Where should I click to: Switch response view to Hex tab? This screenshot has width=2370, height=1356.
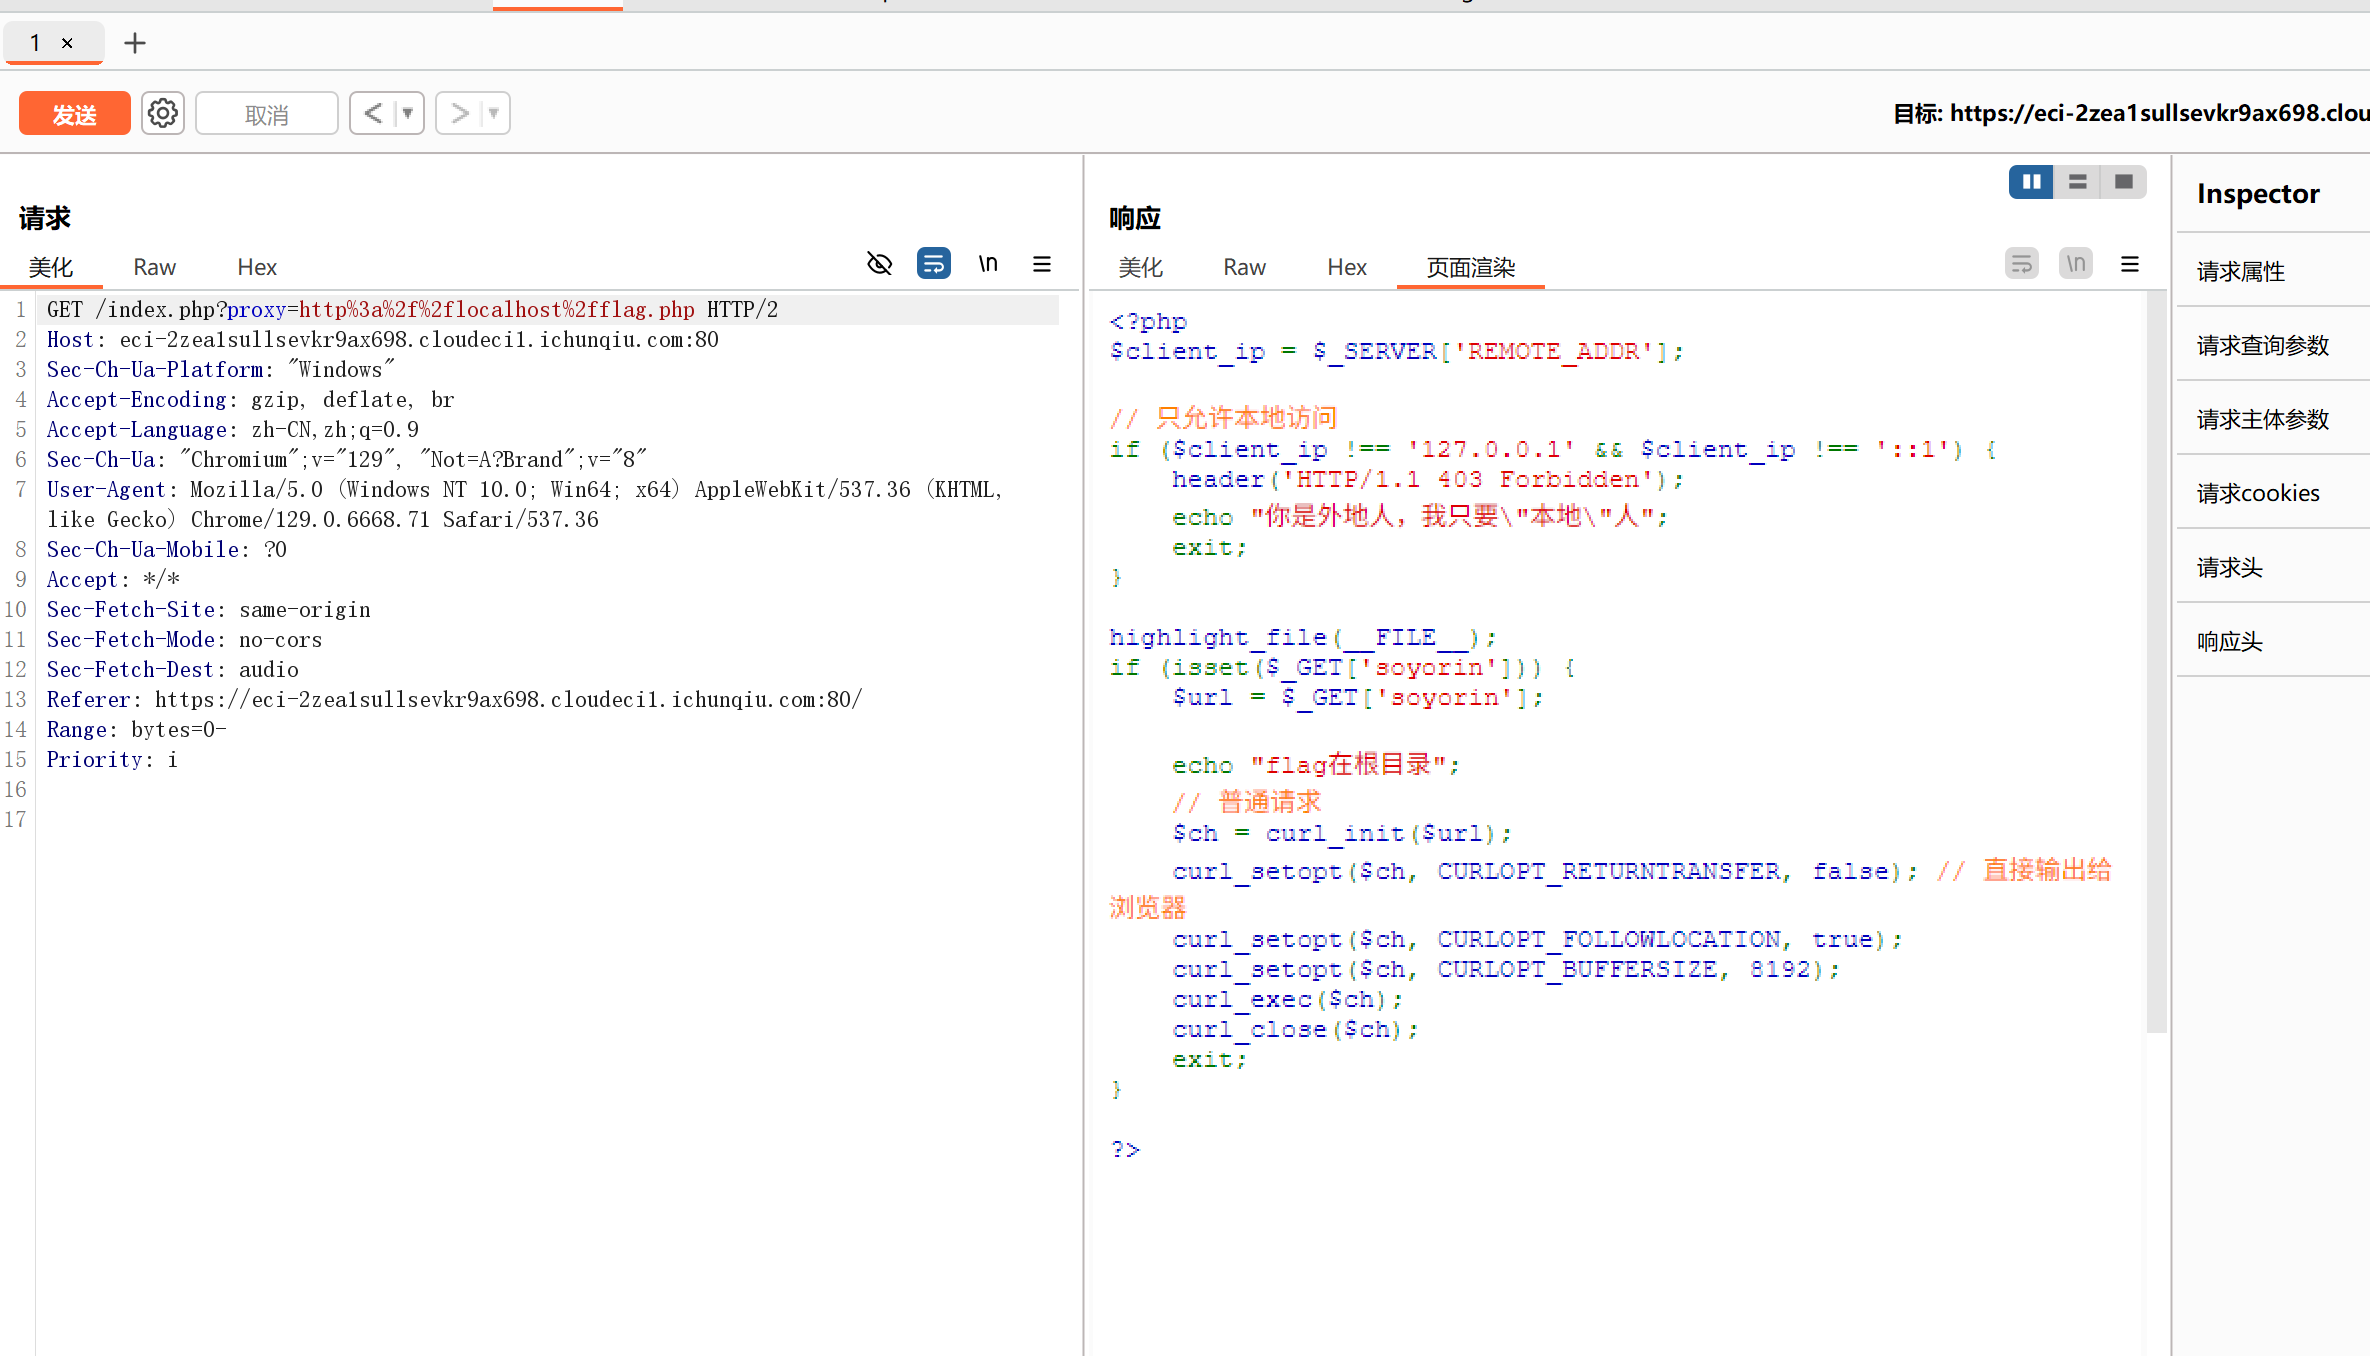(1347, 267)
